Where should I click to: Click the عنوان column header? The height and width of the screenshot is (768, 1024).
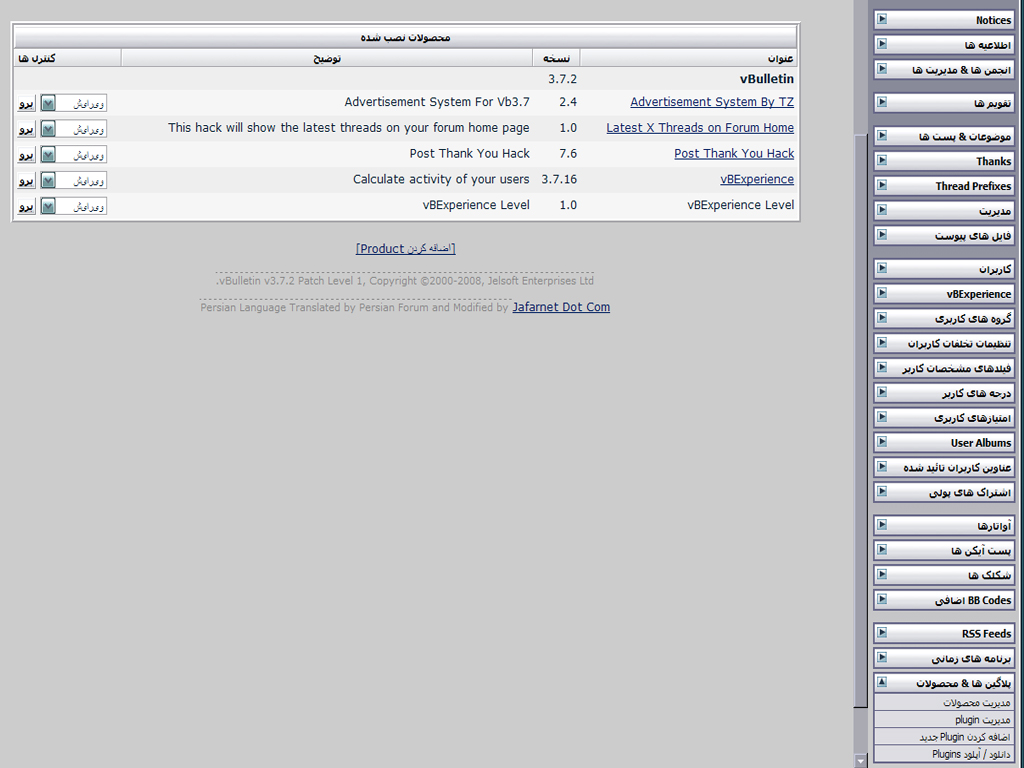[x=688, y=58]
